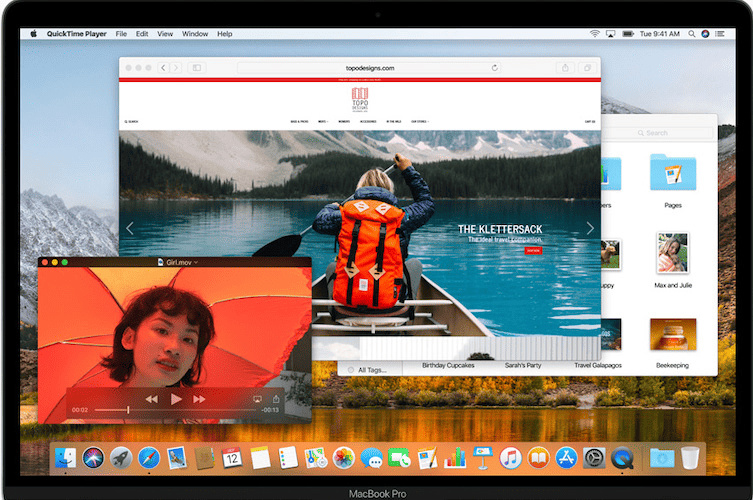Toggle the Safari sidebar button
This screenshot has width=753, height=500.
pyautogui.click(x=197, y=68)
